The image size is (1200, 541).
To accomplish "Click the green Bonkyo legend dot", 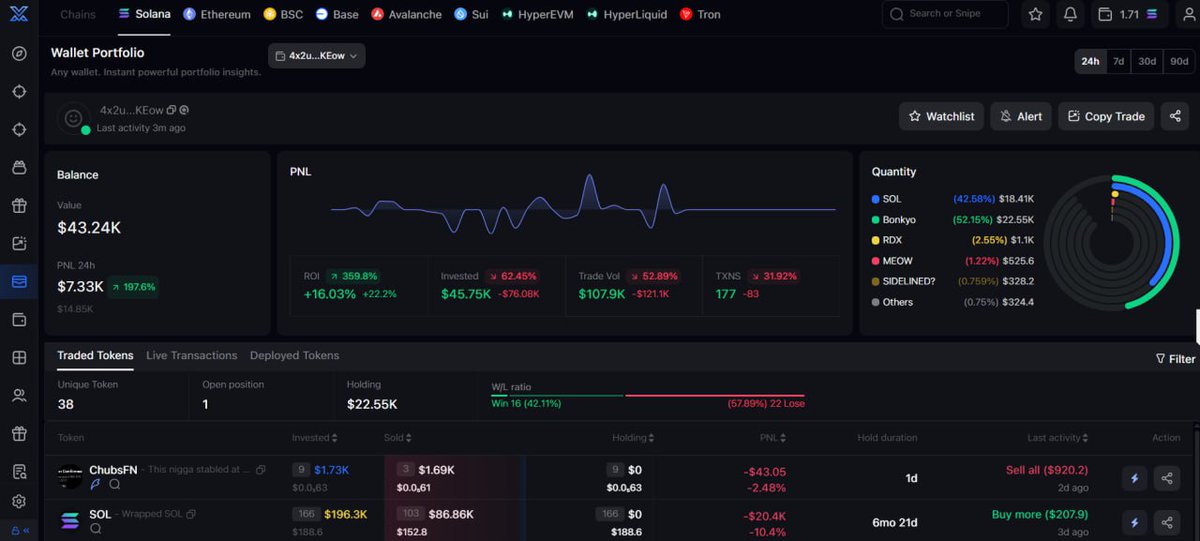I will click(876, 219).
